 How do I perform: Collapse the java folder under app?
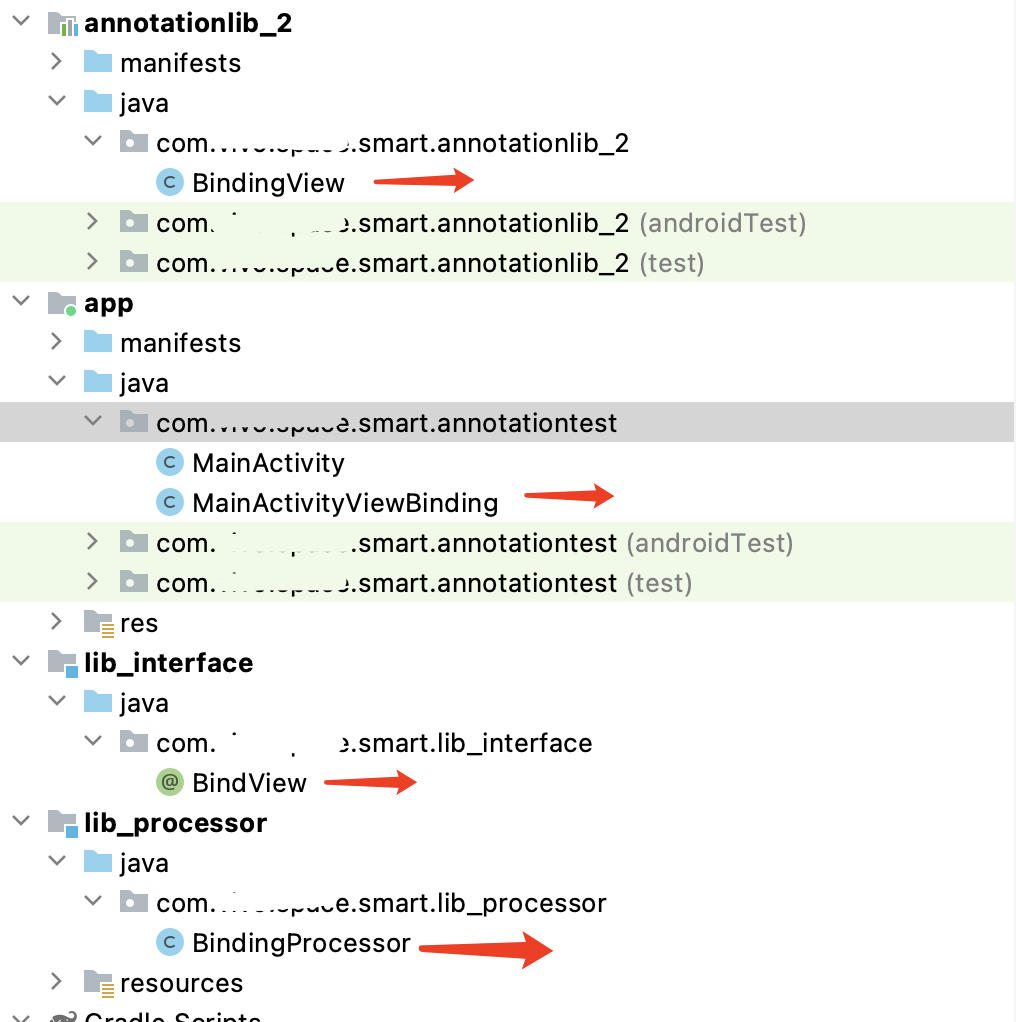57,381
